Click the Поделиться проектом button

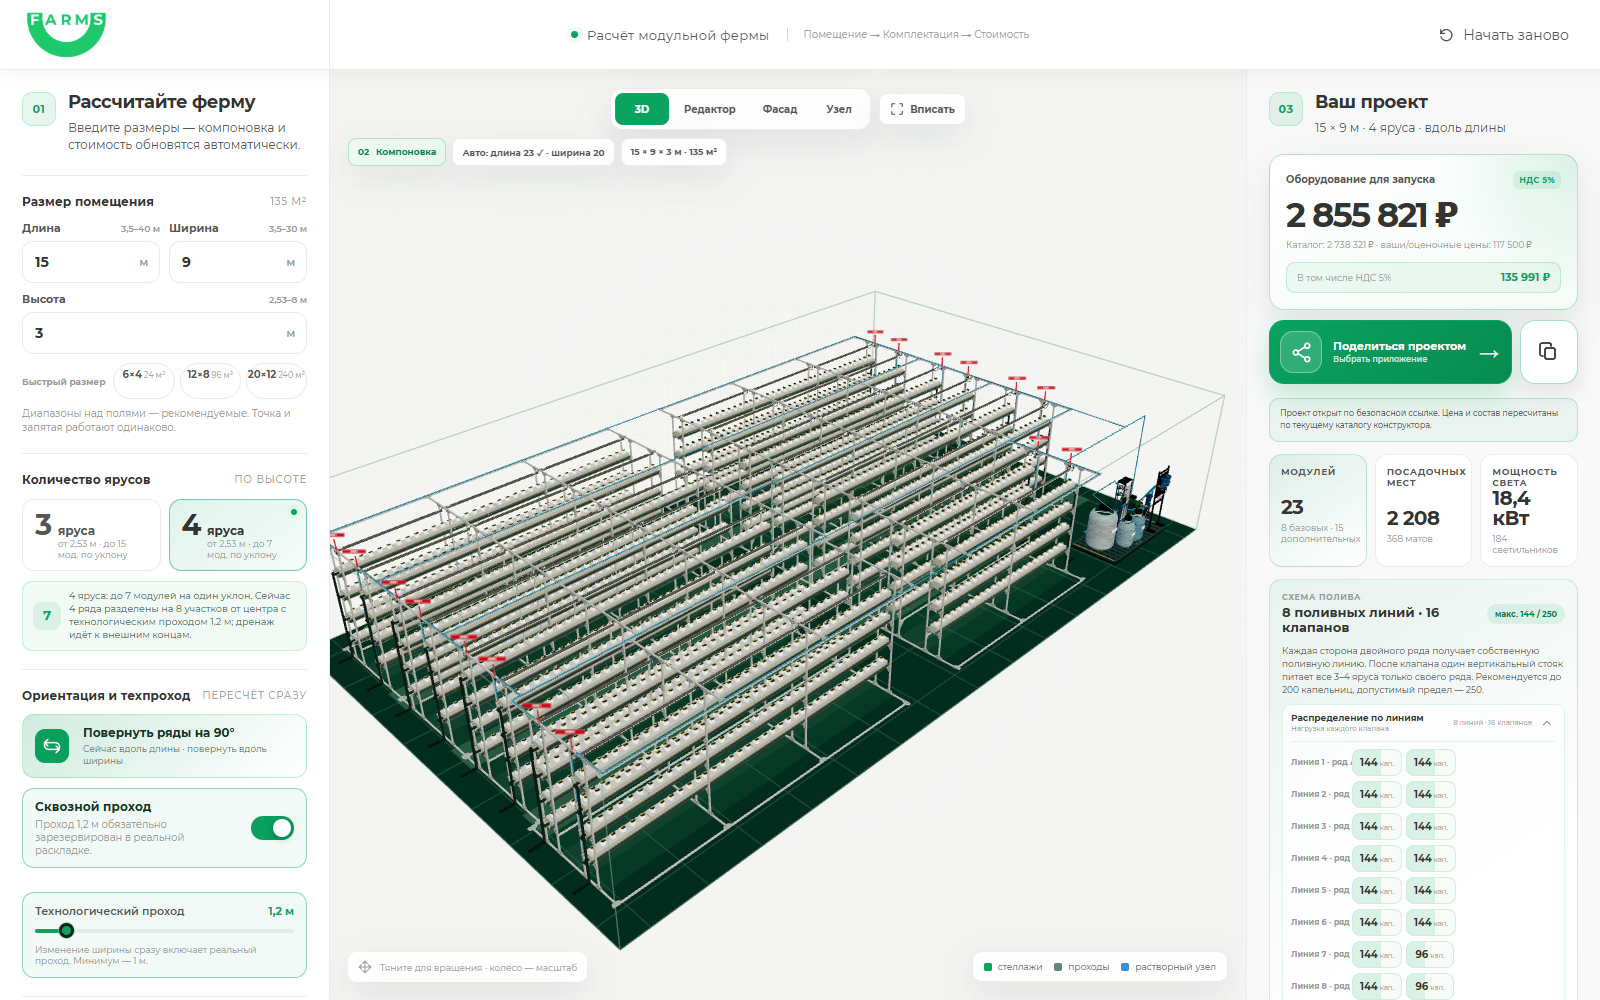coord(1390,352)
